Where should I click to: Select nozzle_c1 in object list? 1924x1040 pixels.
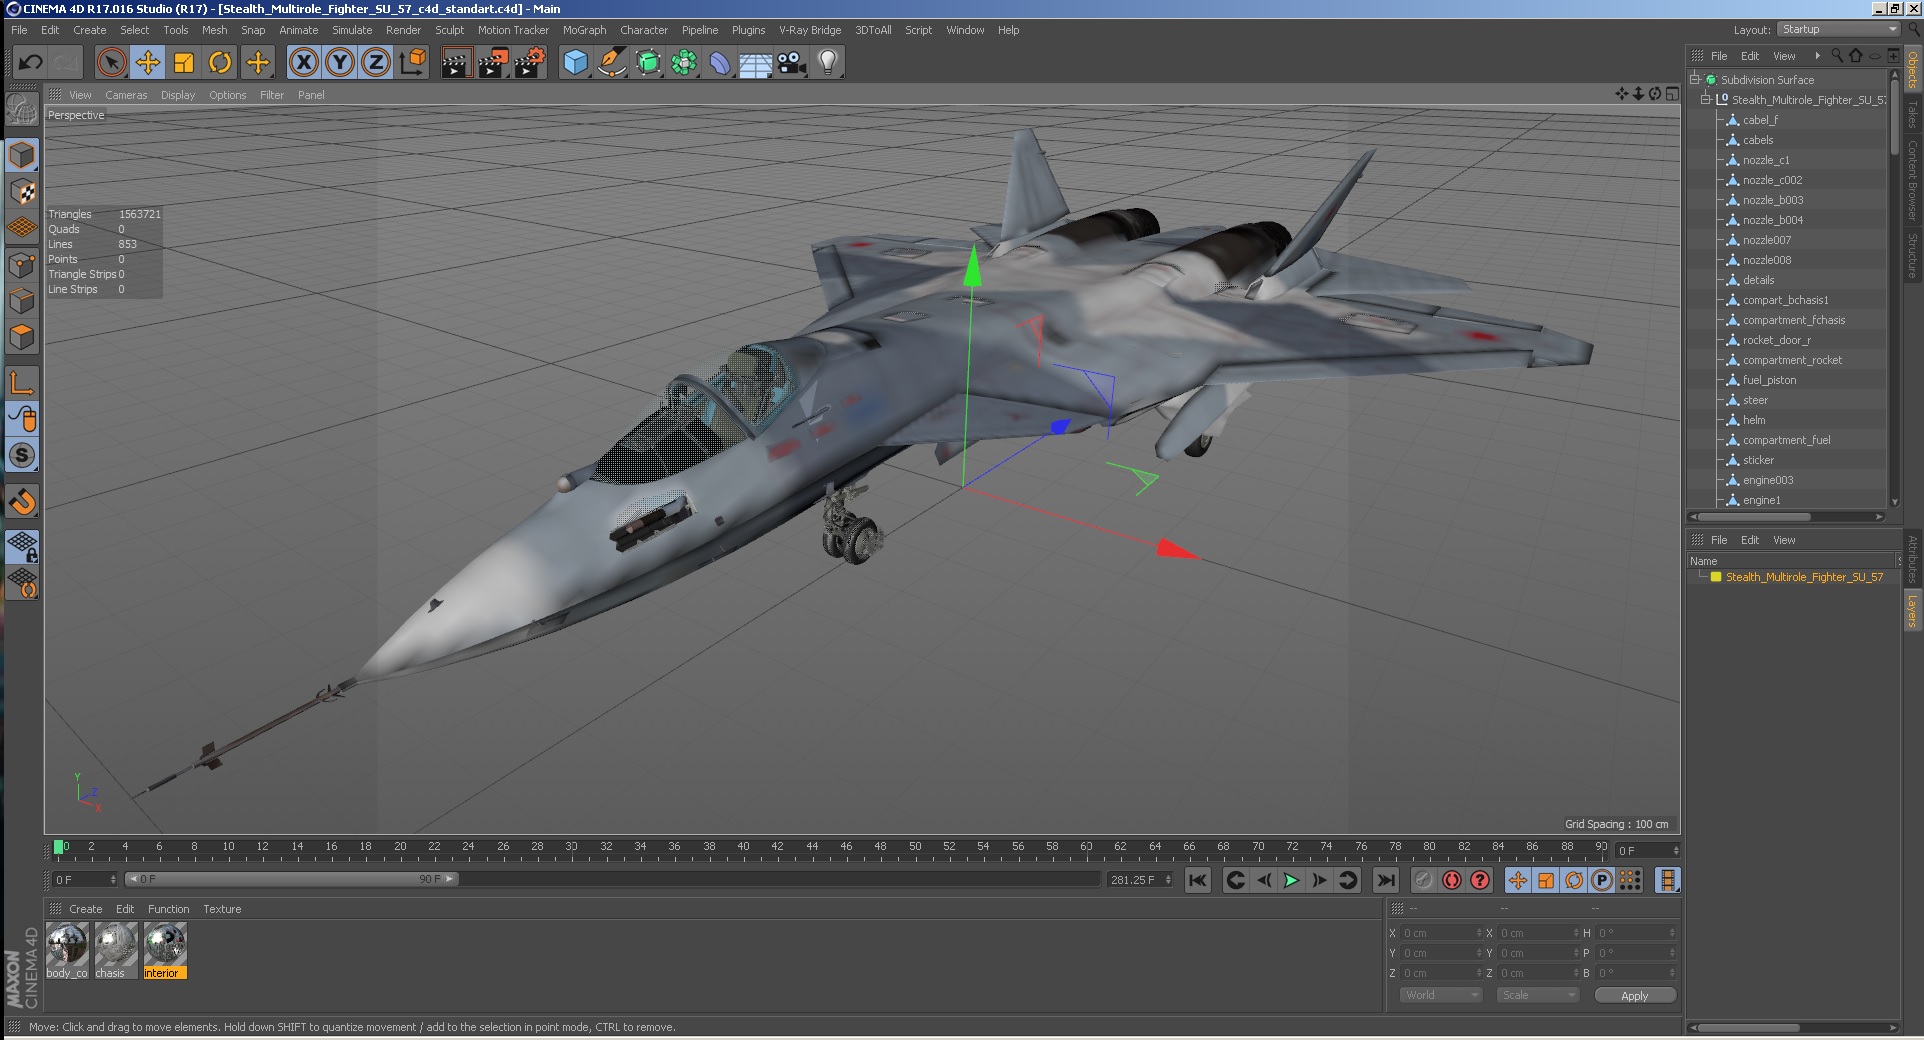tap(1766, 160)
